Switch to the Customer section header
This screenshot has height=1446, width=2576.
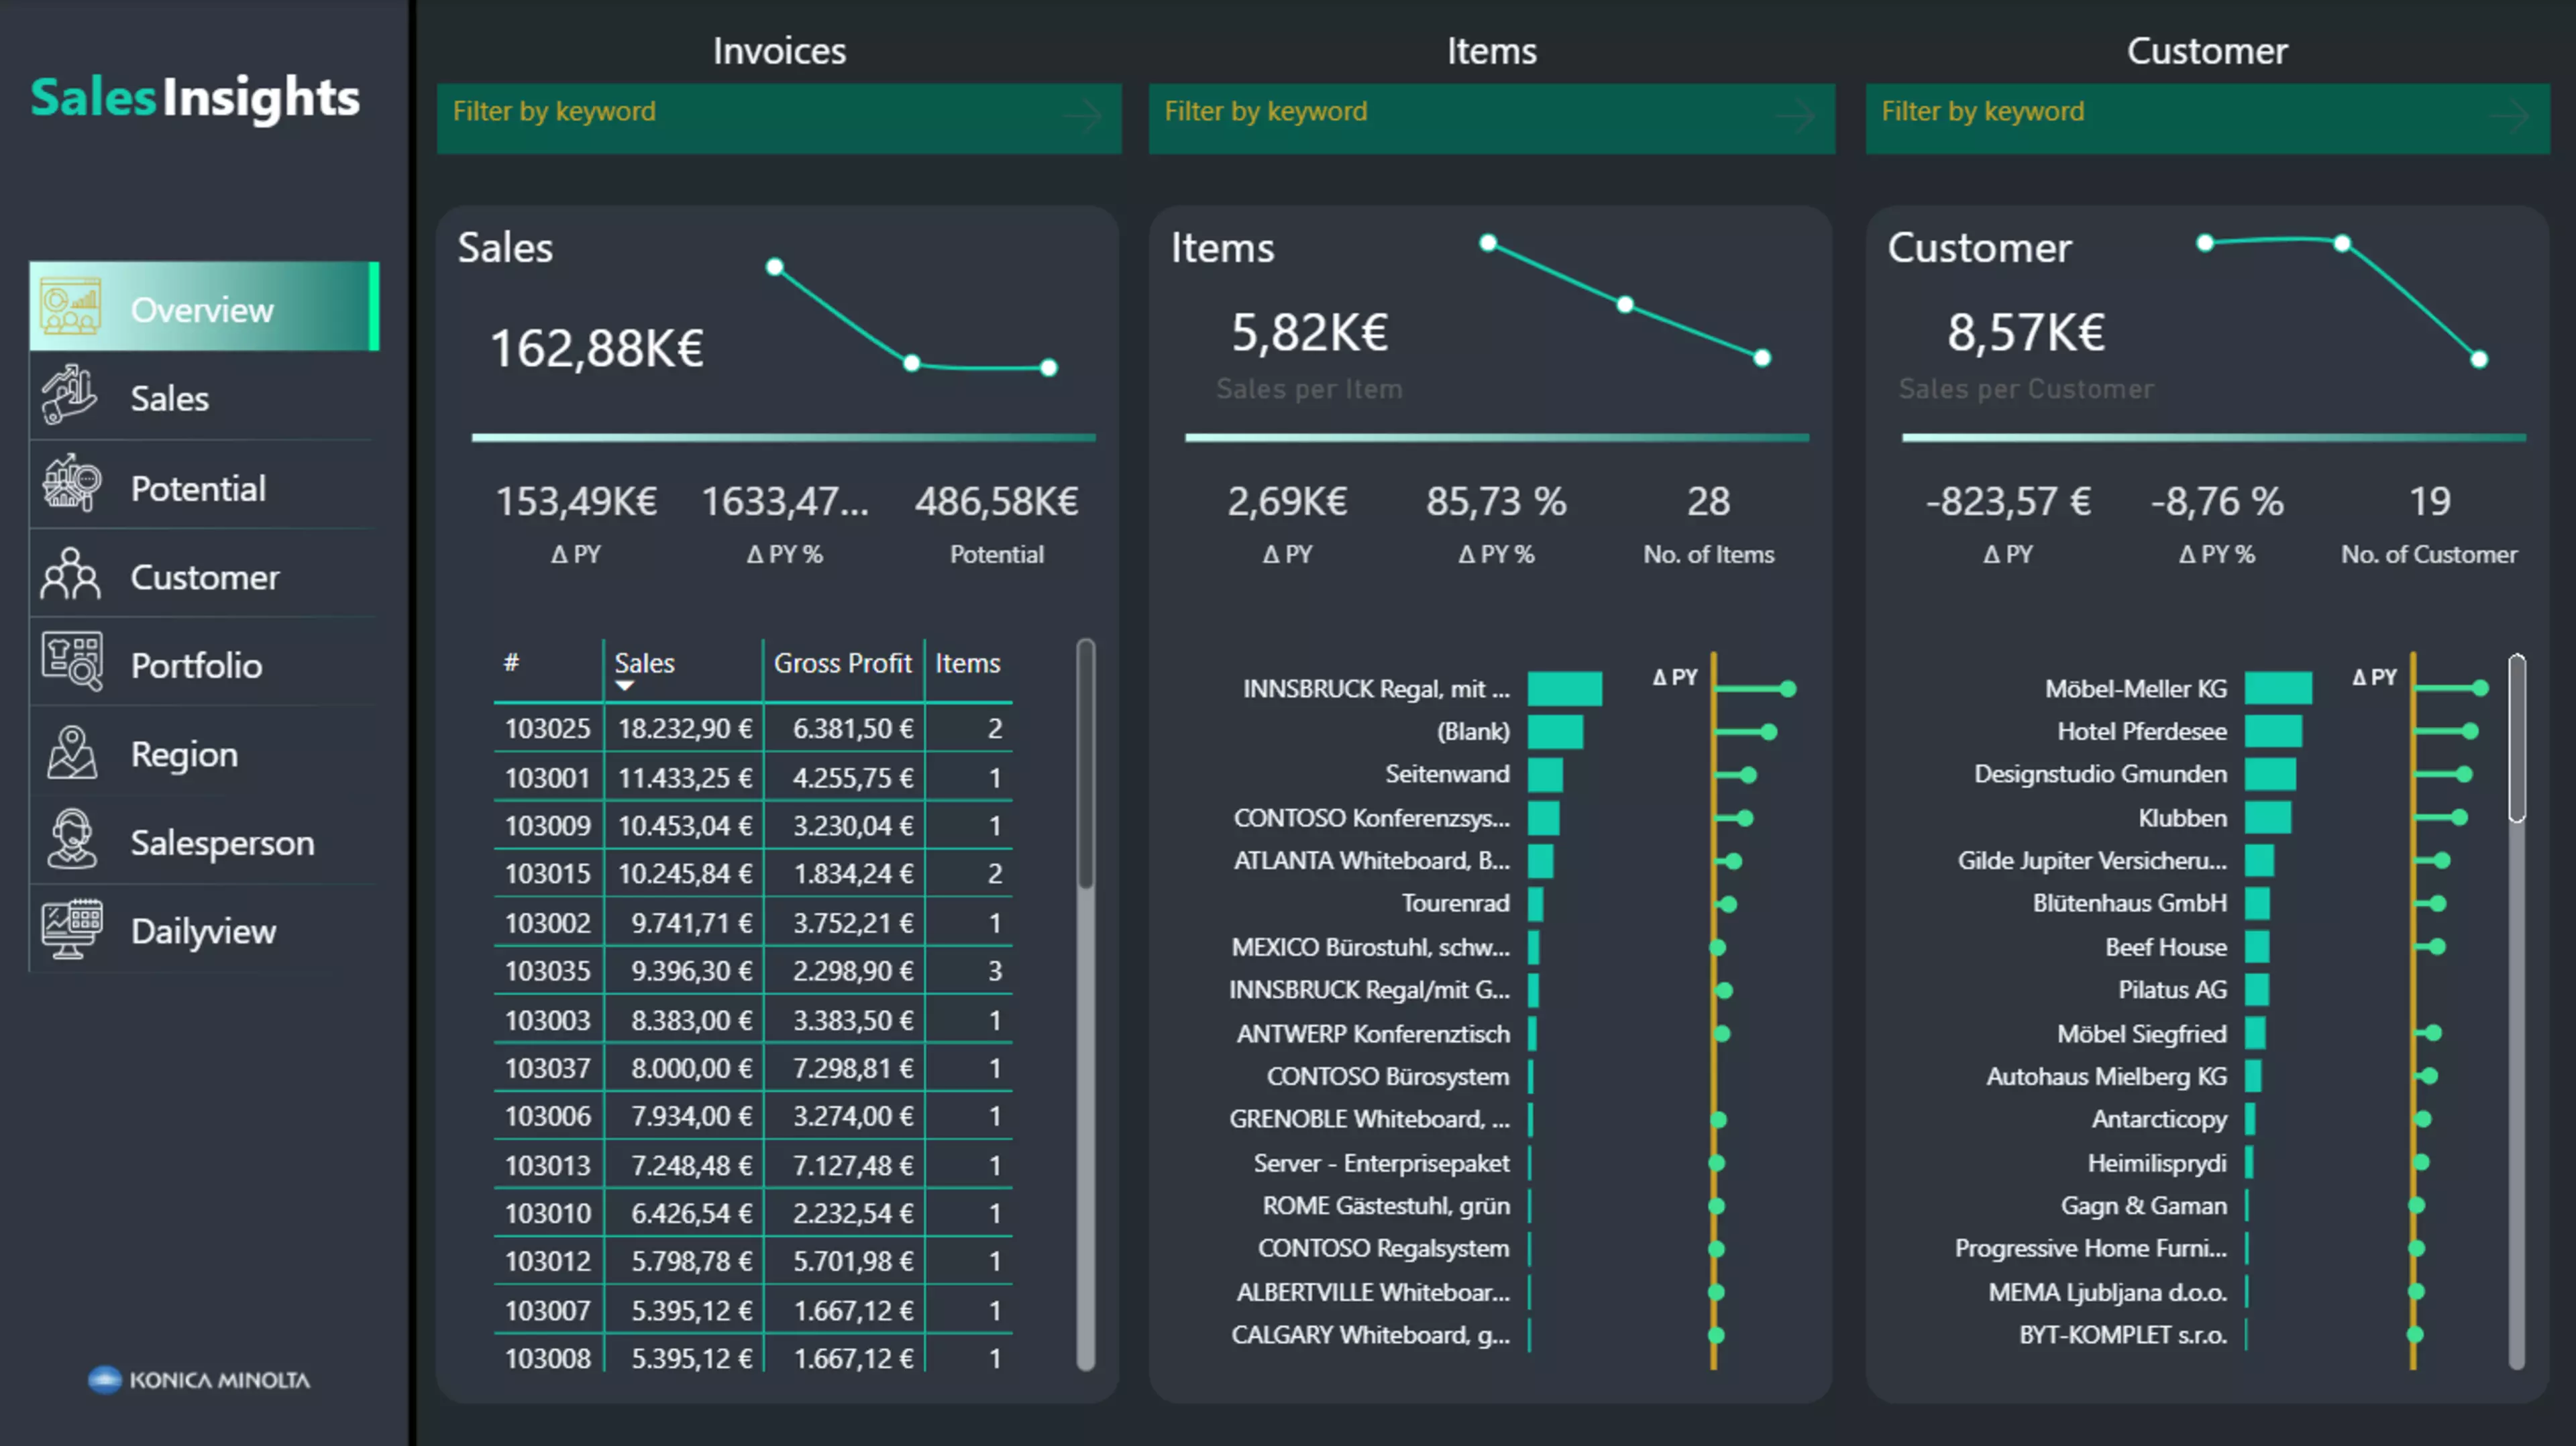(2207, 50)
